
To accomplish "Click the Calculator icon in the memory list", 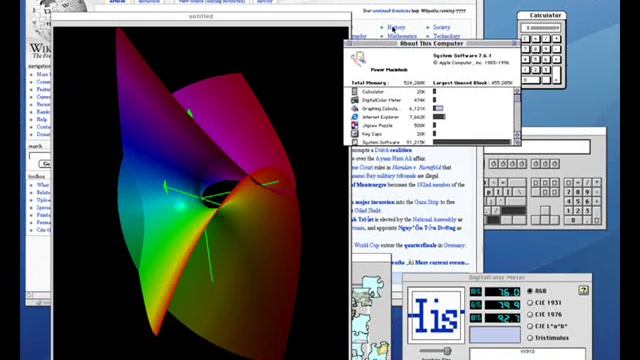I will pyautogui.click(x=355, y=92).
